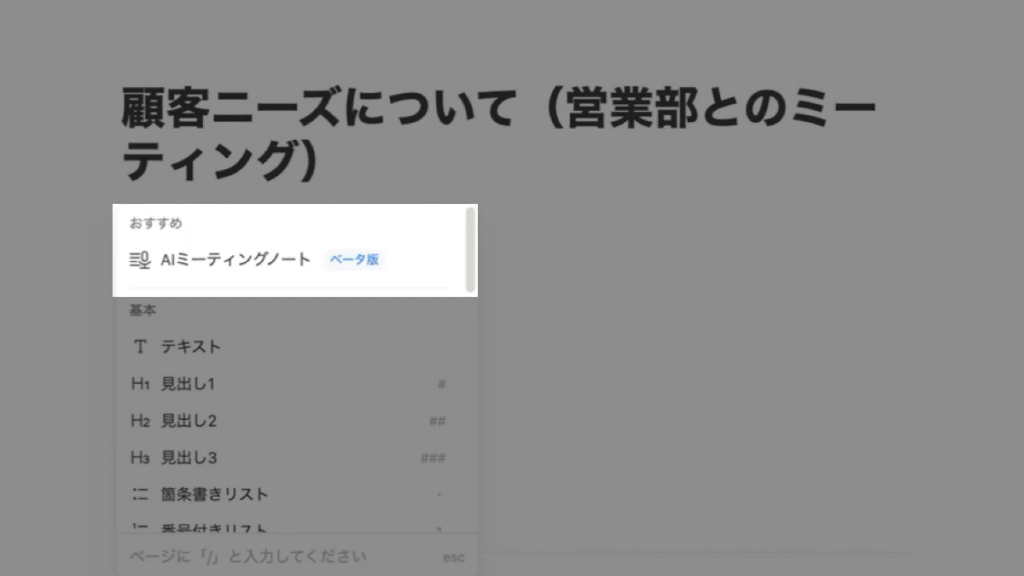Click the ページに「/」と入力してください field

pyautogui.click(x=250, y=556)
